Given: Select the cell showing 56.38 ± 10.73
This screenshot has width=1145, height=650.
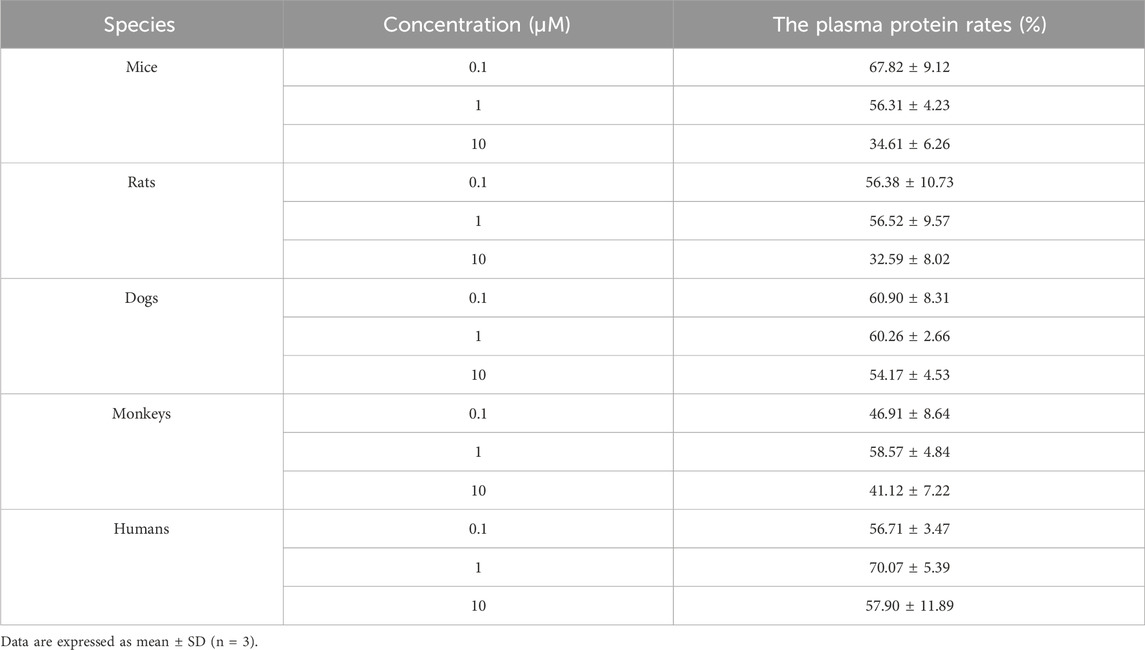Looking at the screenshot, I should (909, 182).
